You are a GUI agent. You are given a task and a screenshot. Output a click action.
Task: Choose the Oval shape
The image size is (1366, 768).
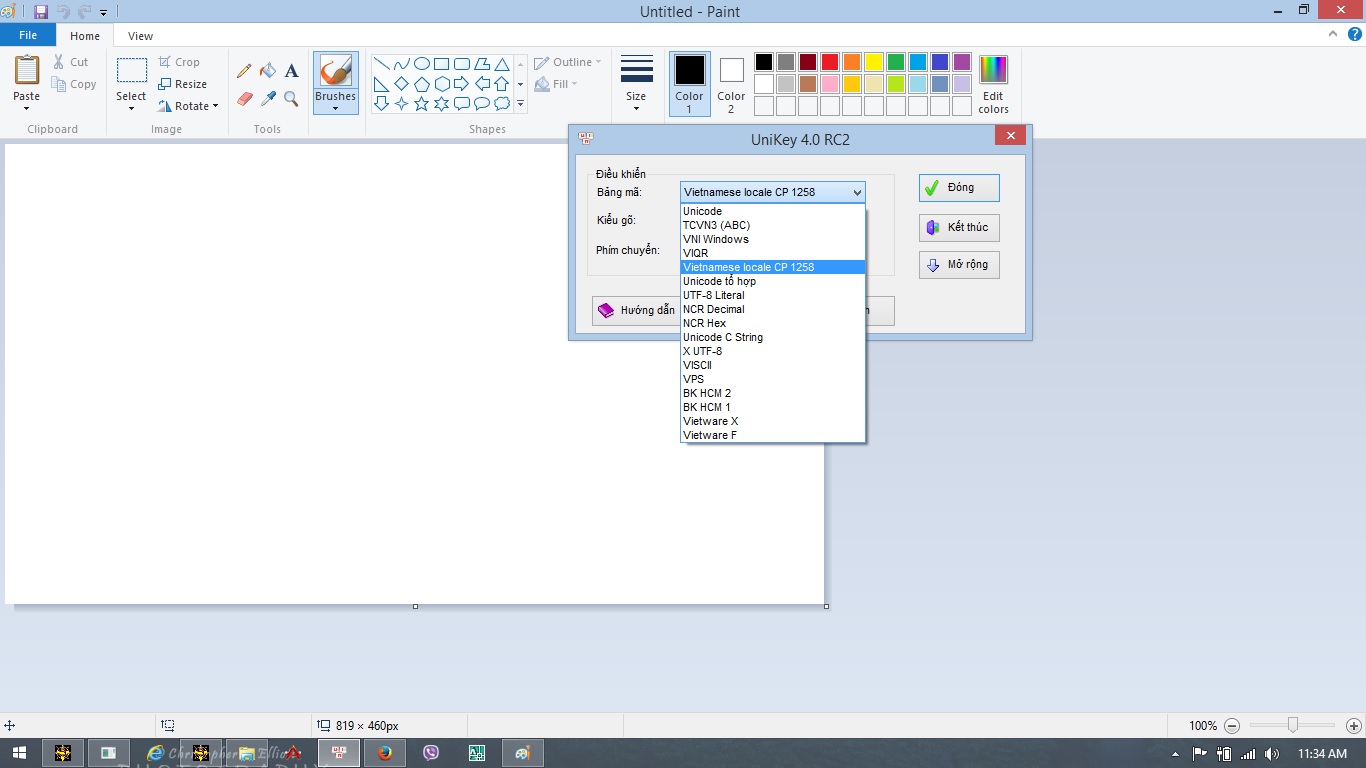pyautogui.click(x=421, y=63)
